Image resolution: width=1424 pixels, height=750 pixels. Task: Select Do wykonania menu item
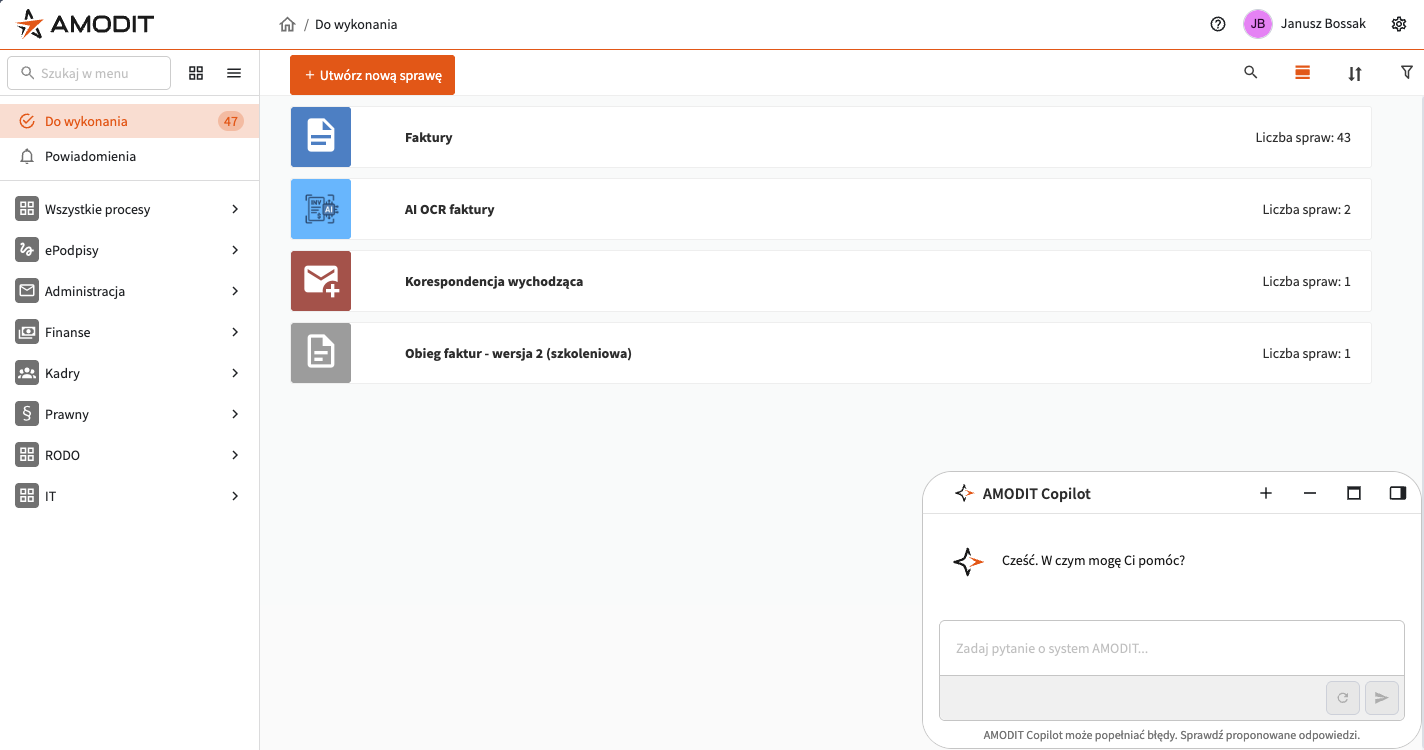click(86, 121)
